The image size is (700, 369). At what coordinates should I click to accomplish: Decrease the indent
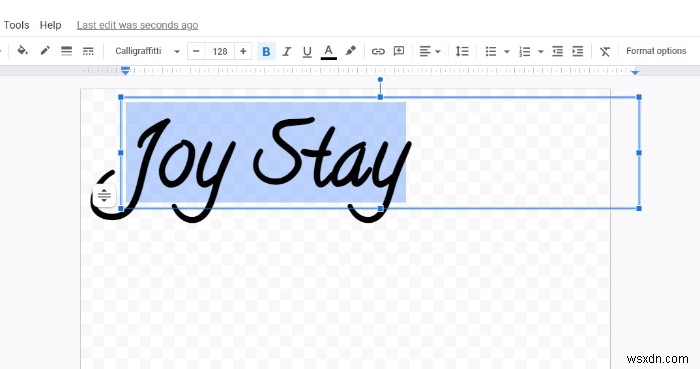pos(557,51)
